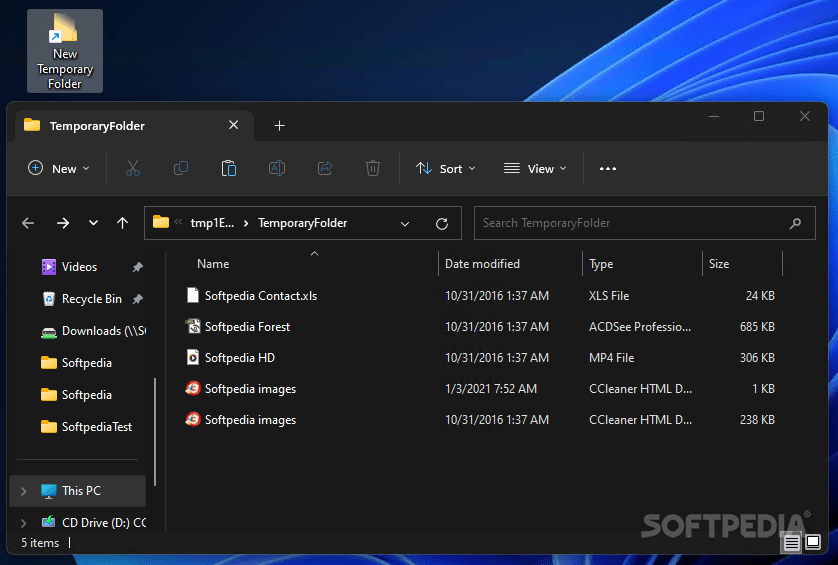The height and width of the screenshot is (565, 838).
Task: Click the Copy icon in toolbar
Action: click(181, 168)
